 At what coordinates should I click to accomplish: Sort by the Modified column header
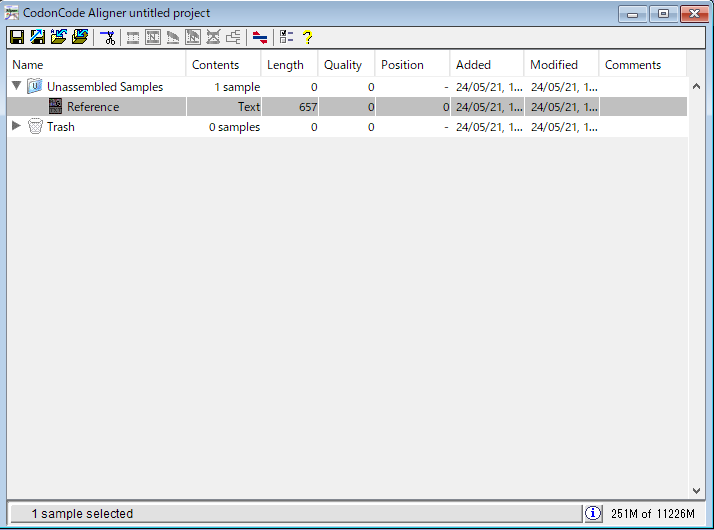(x=561, y=65)
